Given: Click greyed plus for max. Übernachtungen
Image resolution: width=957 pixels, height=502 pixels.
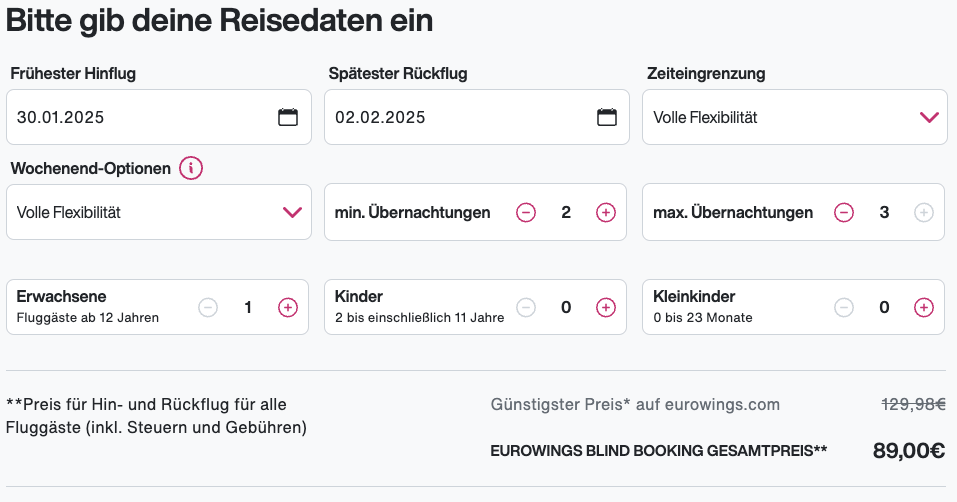Looking at the screenshot, I should click(924, 212).
